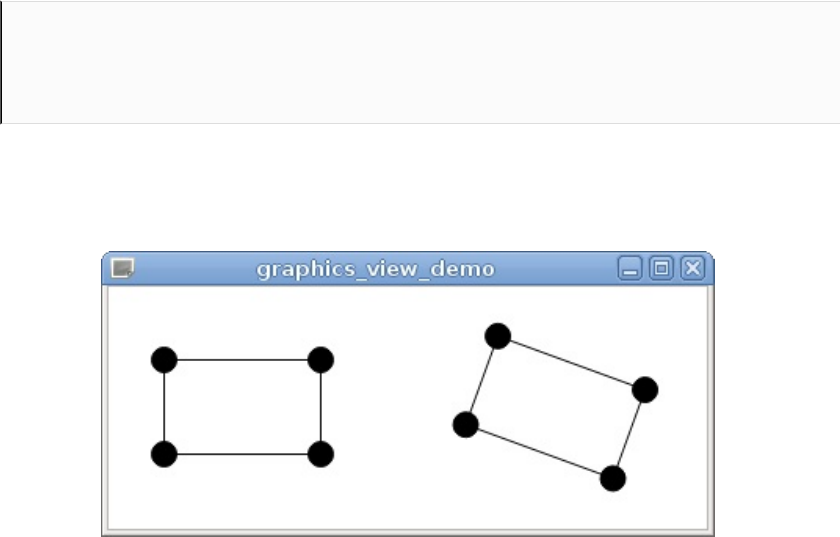
Task: Click the bottom edge of the upright rectangle
Action: coord(242,454)
